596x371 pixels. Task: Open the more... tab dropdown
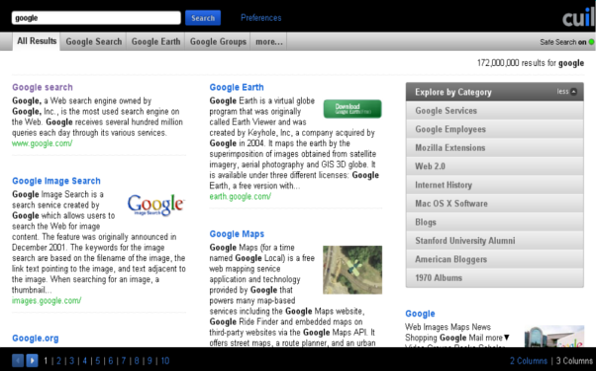coord(269,42)
